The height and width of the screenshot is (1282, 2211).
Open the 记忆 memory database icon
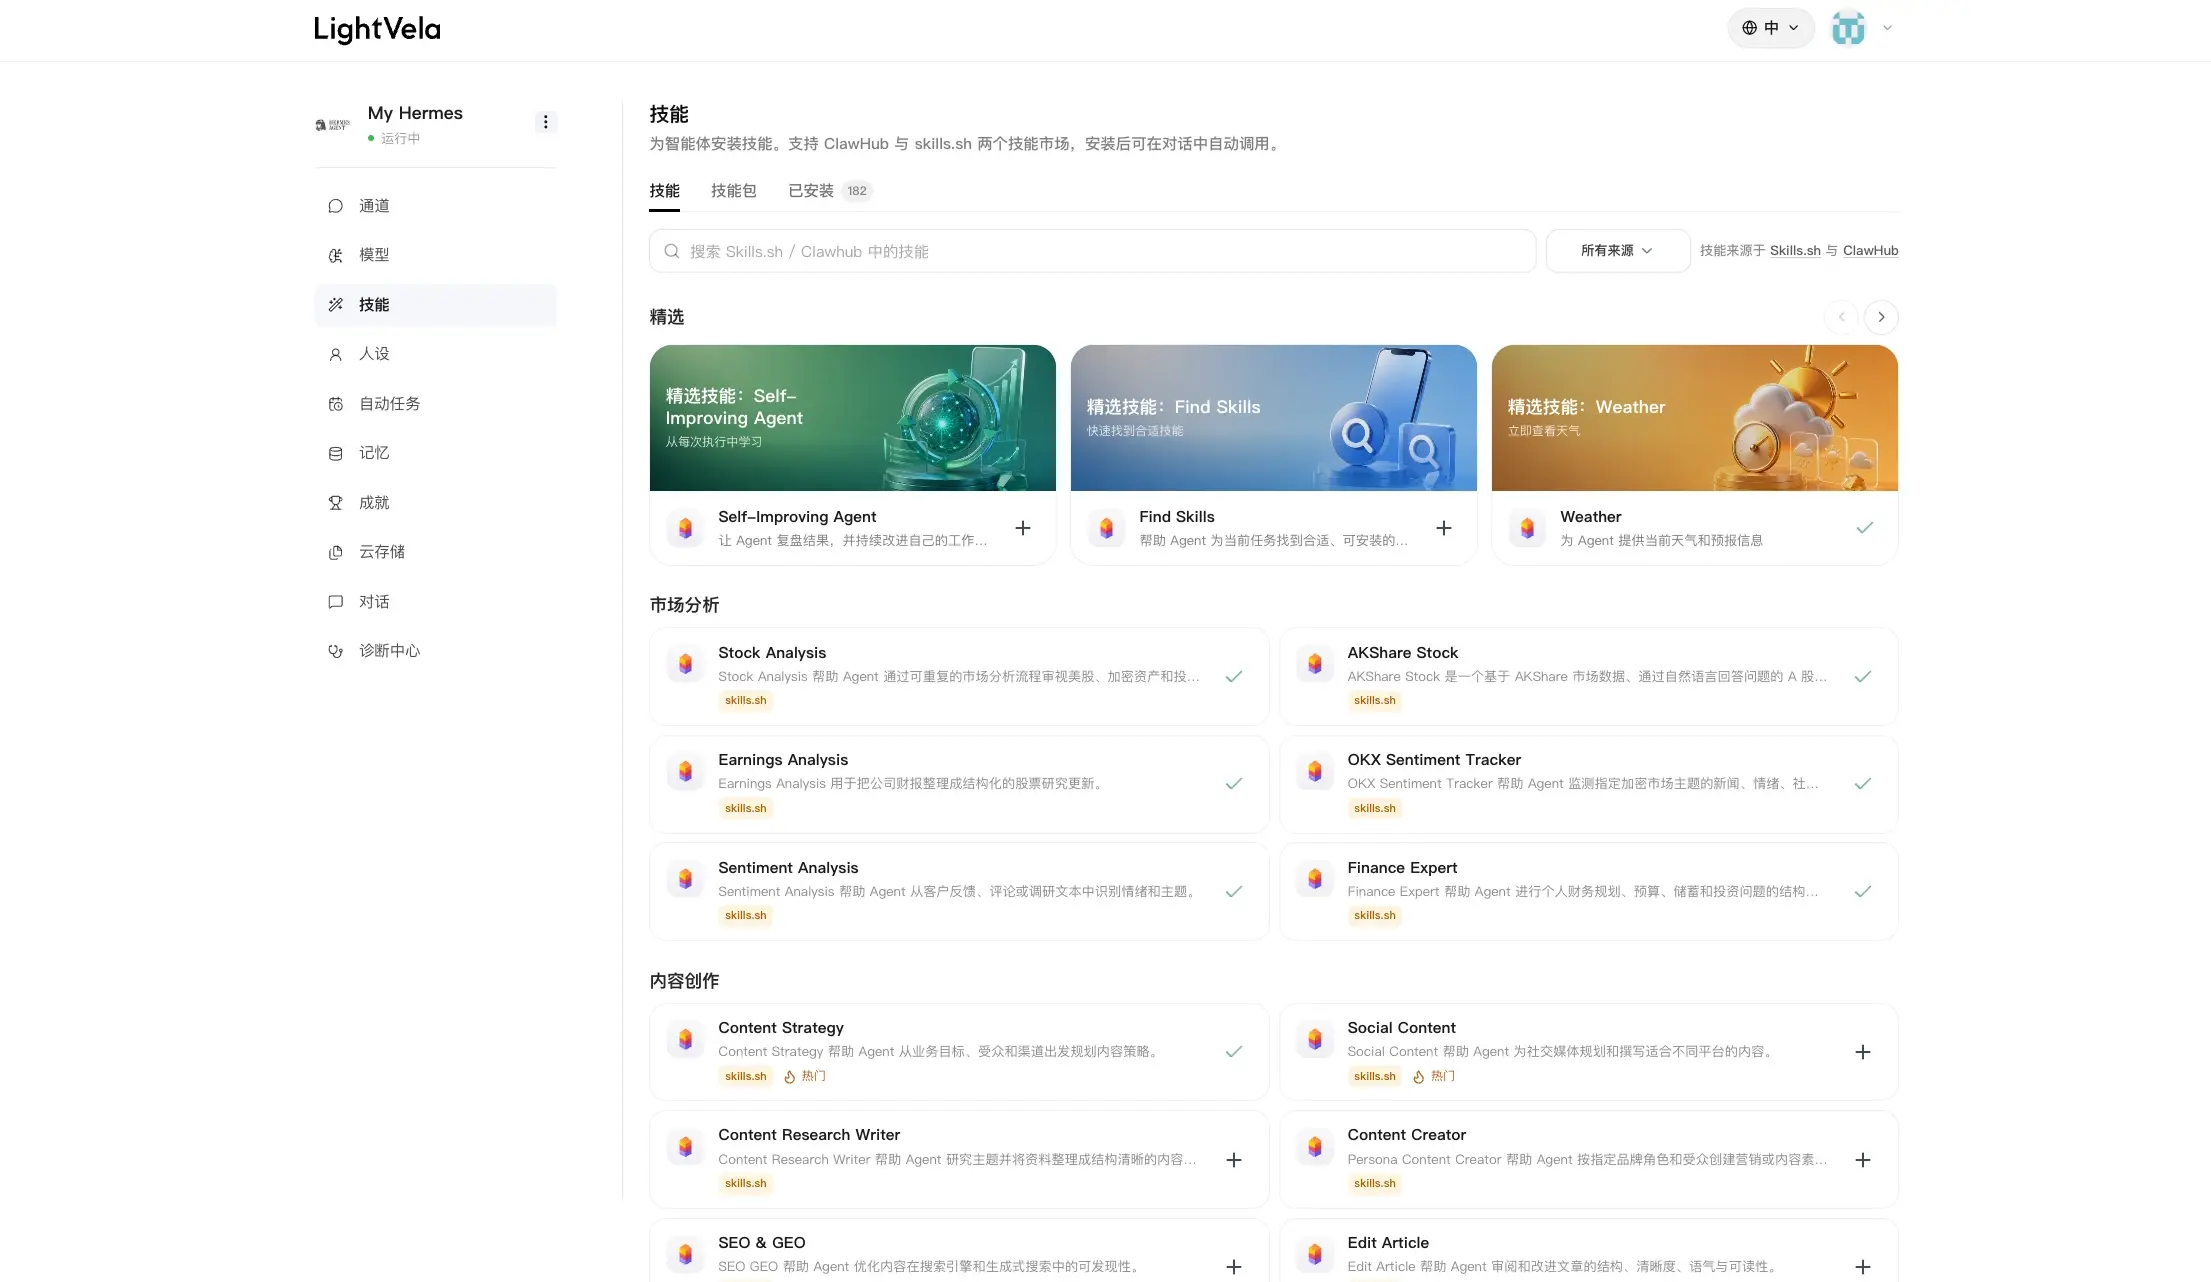(335, 453)
